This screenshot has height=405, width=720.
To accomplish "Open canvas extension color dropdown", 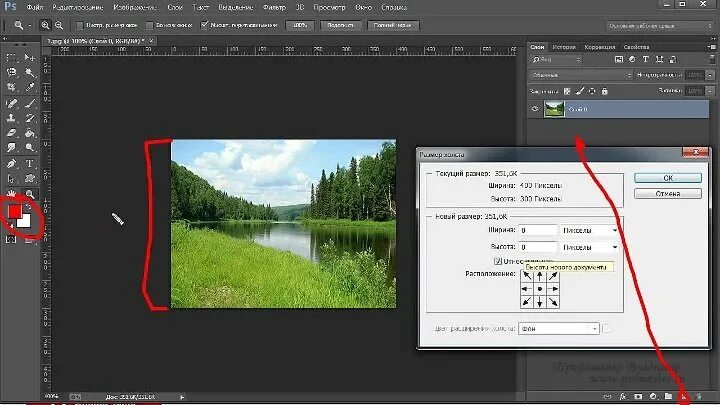I will pyautogui.click(x=559, y=329).
